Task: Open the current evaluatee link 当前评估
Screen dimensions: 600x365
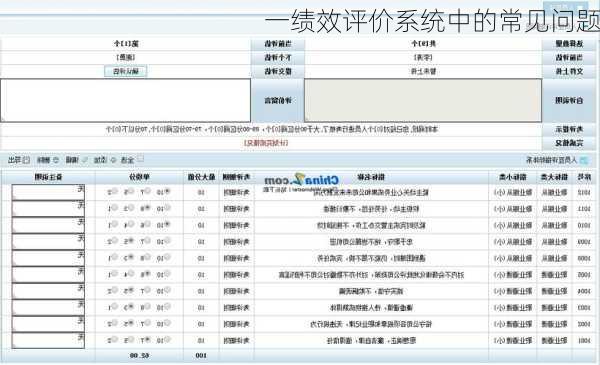Action: click(423, 57)
